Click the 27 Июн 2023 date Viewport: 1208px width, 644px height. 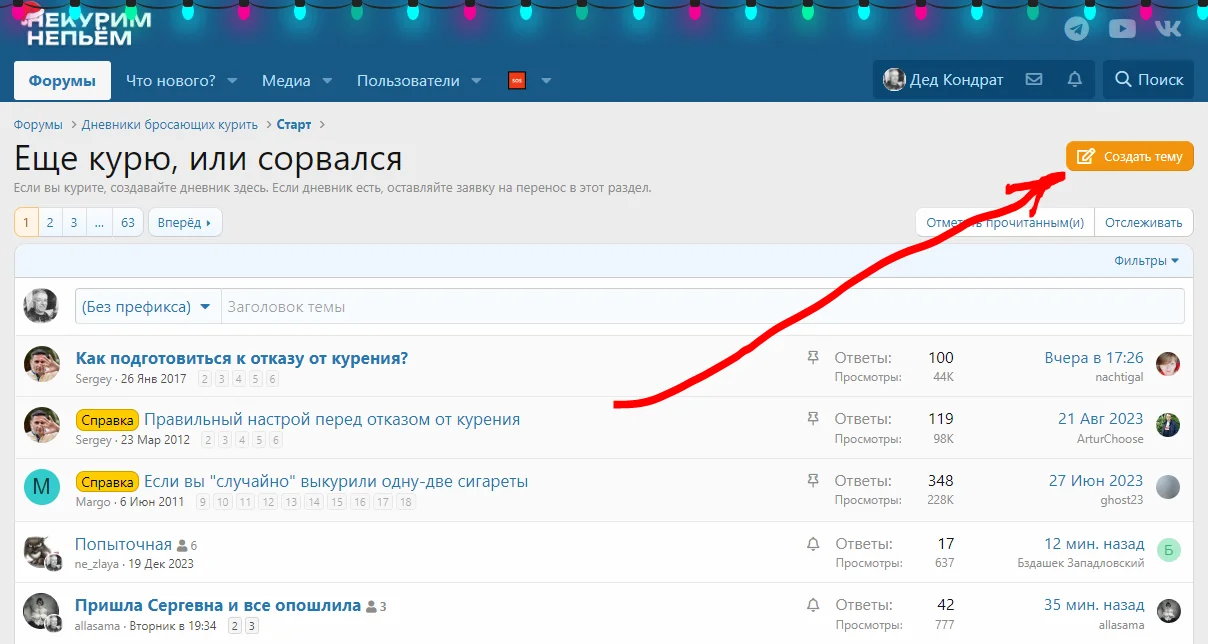pos(1096,480)
